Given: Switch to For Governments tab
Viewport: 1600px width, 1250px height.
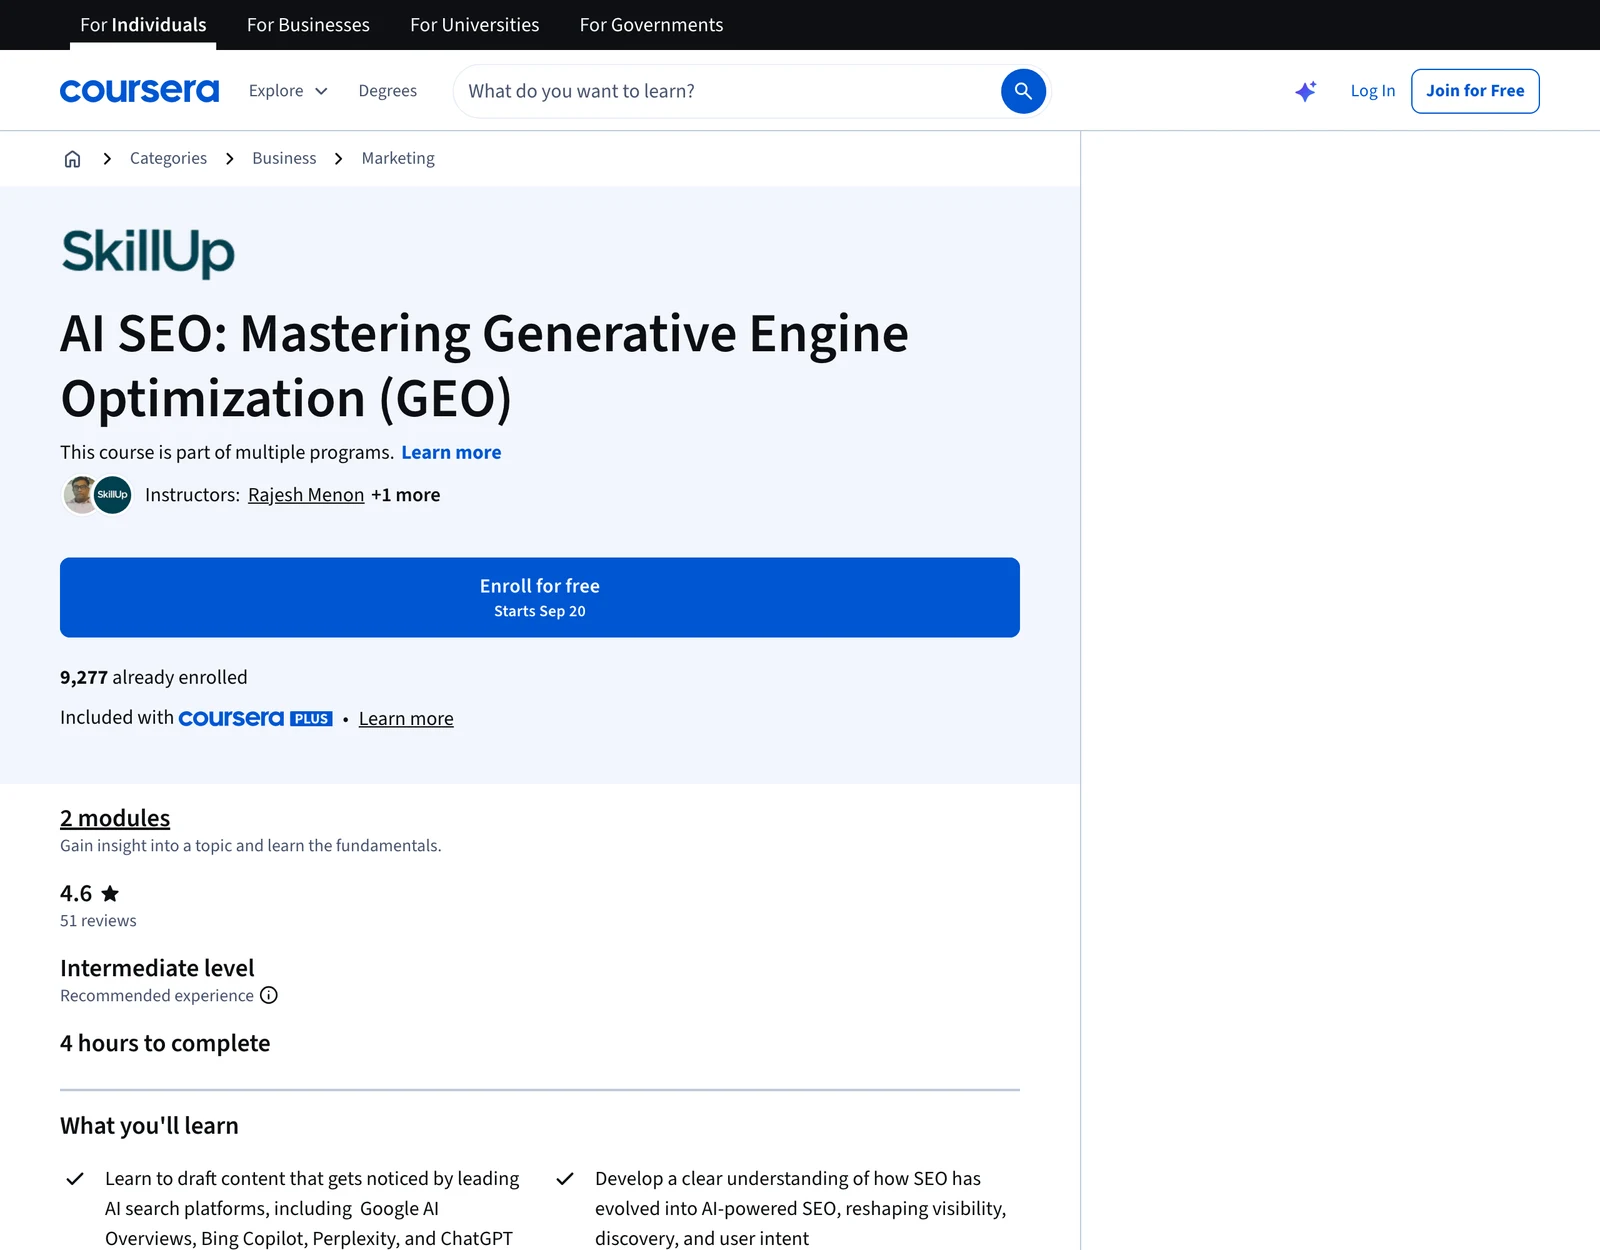Looking at the screenshot, I should (x=651, y=25).
